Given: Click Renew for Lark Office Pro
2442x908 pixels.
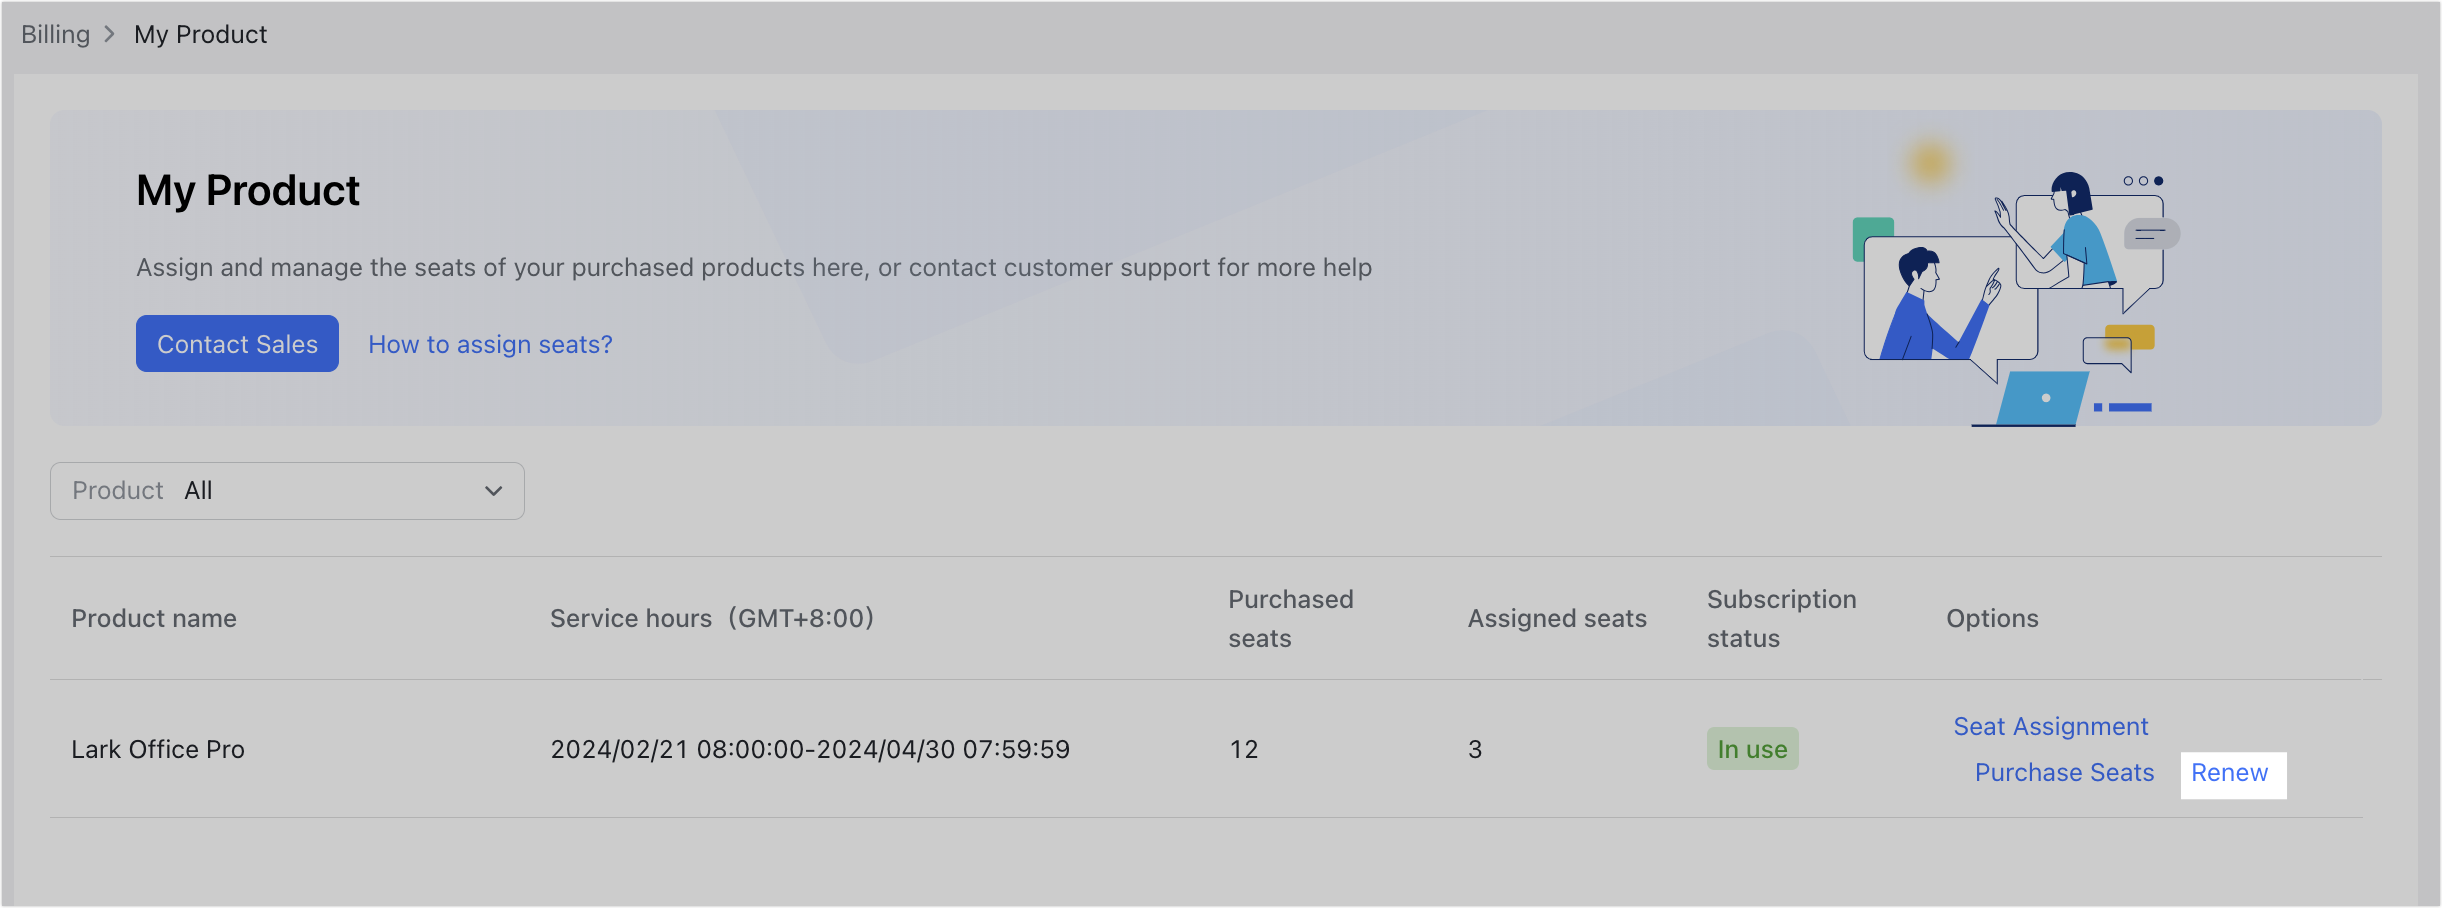Looking at the screenshot, I should point(2232,773).
